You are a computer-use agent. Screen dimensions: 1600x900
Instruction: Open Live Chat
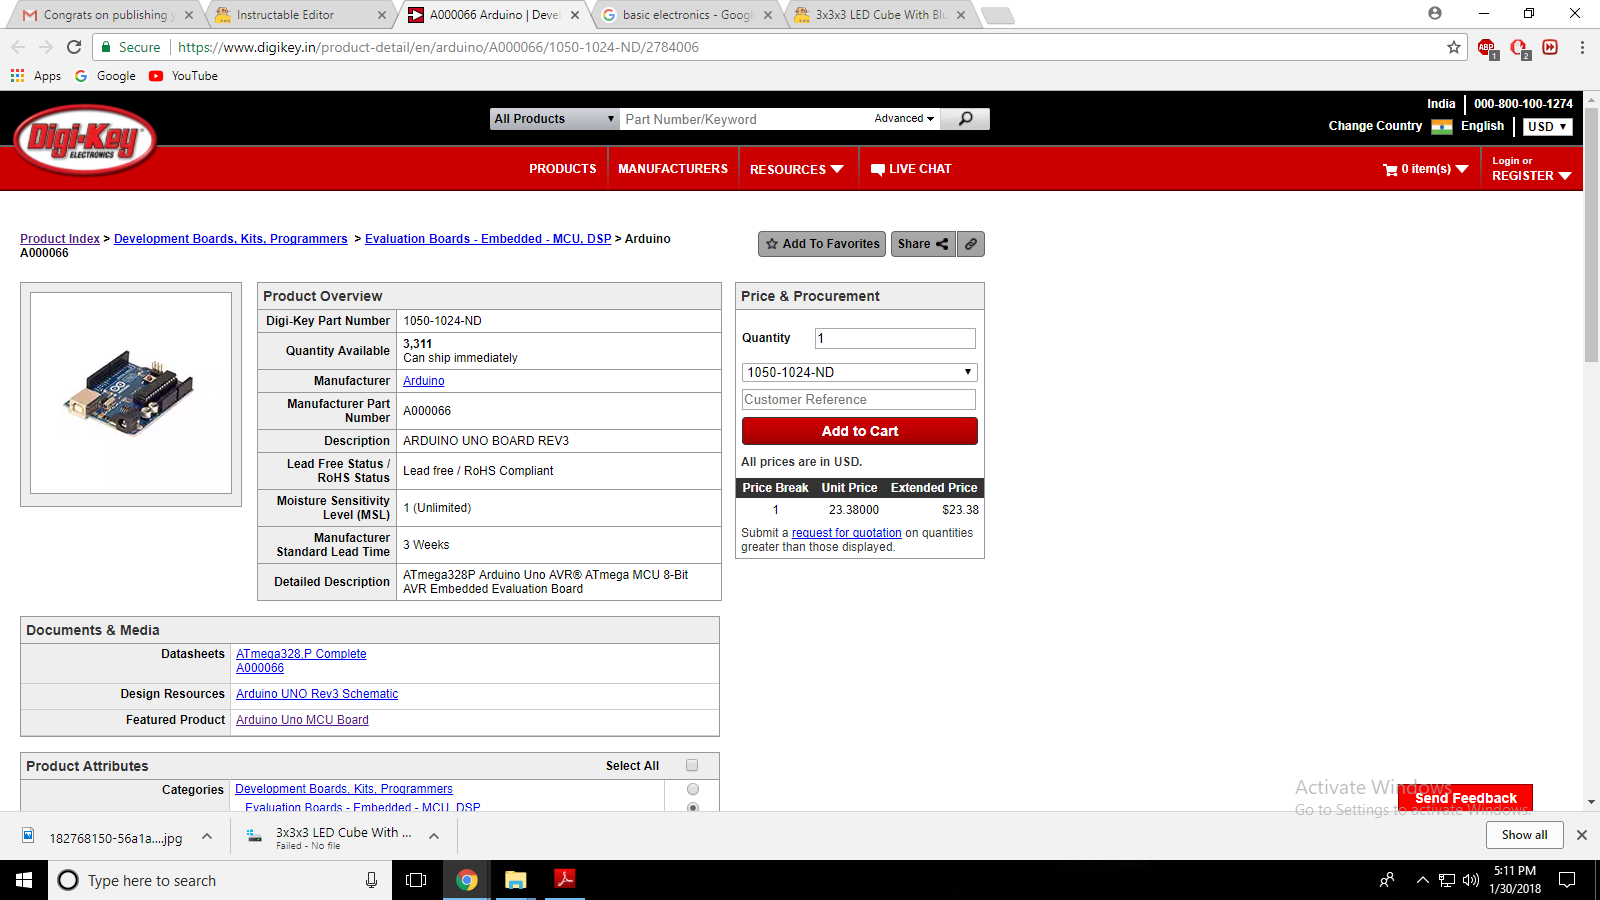(x=911, y=169)
